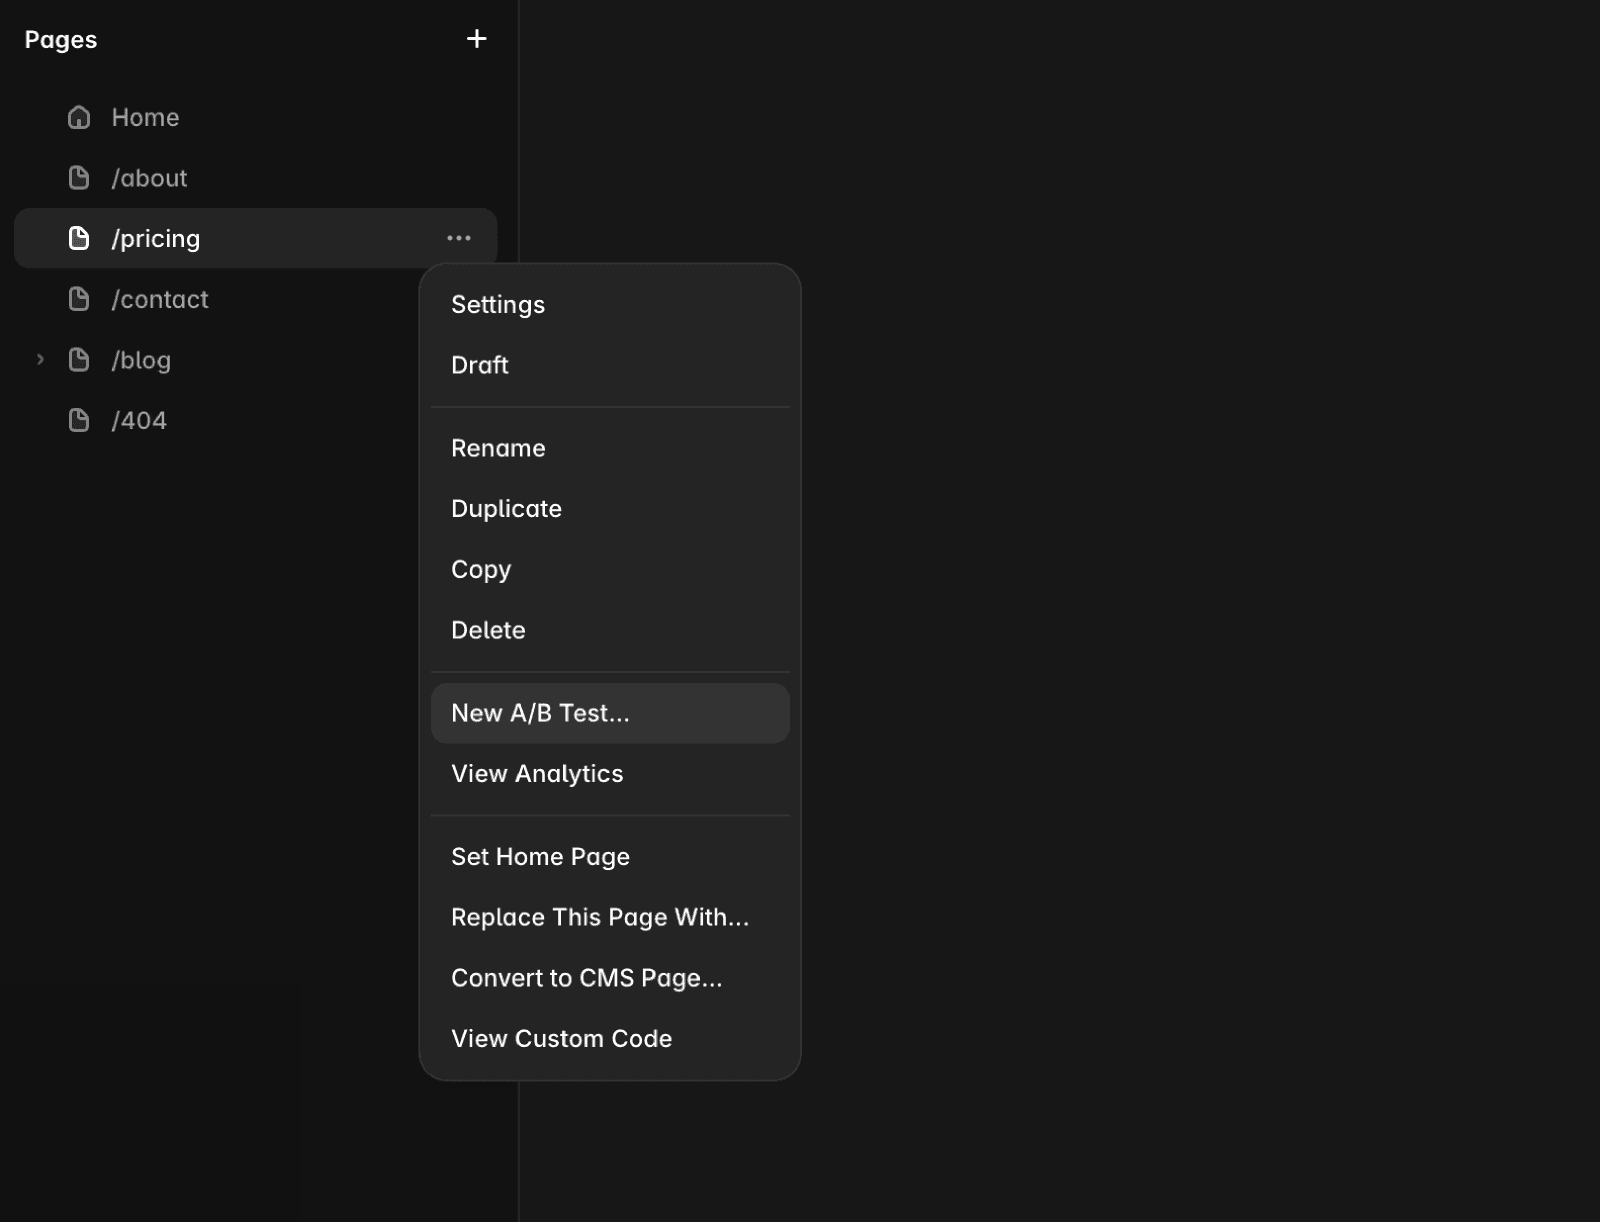
Task: Select Duplicate in the context menu
Action: point(610,508)
